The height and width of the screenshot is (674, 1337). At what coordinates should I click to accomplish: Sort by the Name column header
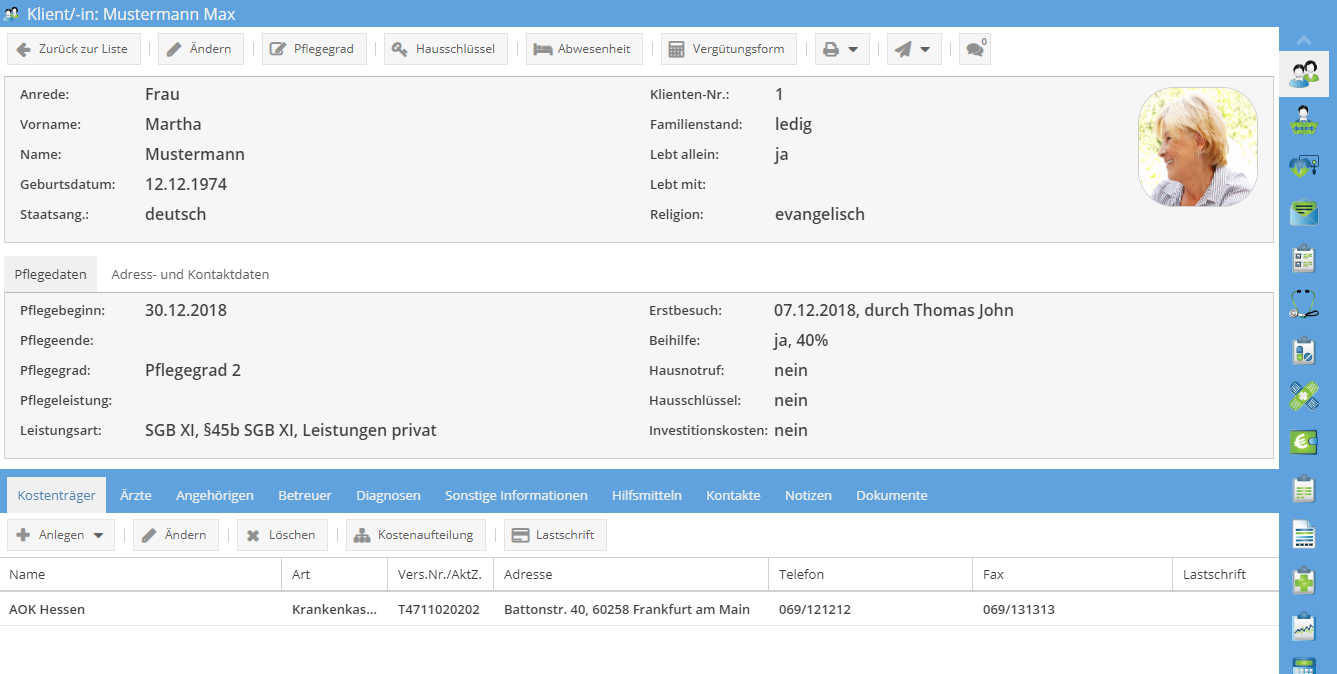pyautogui.click(x=141, y=575)
